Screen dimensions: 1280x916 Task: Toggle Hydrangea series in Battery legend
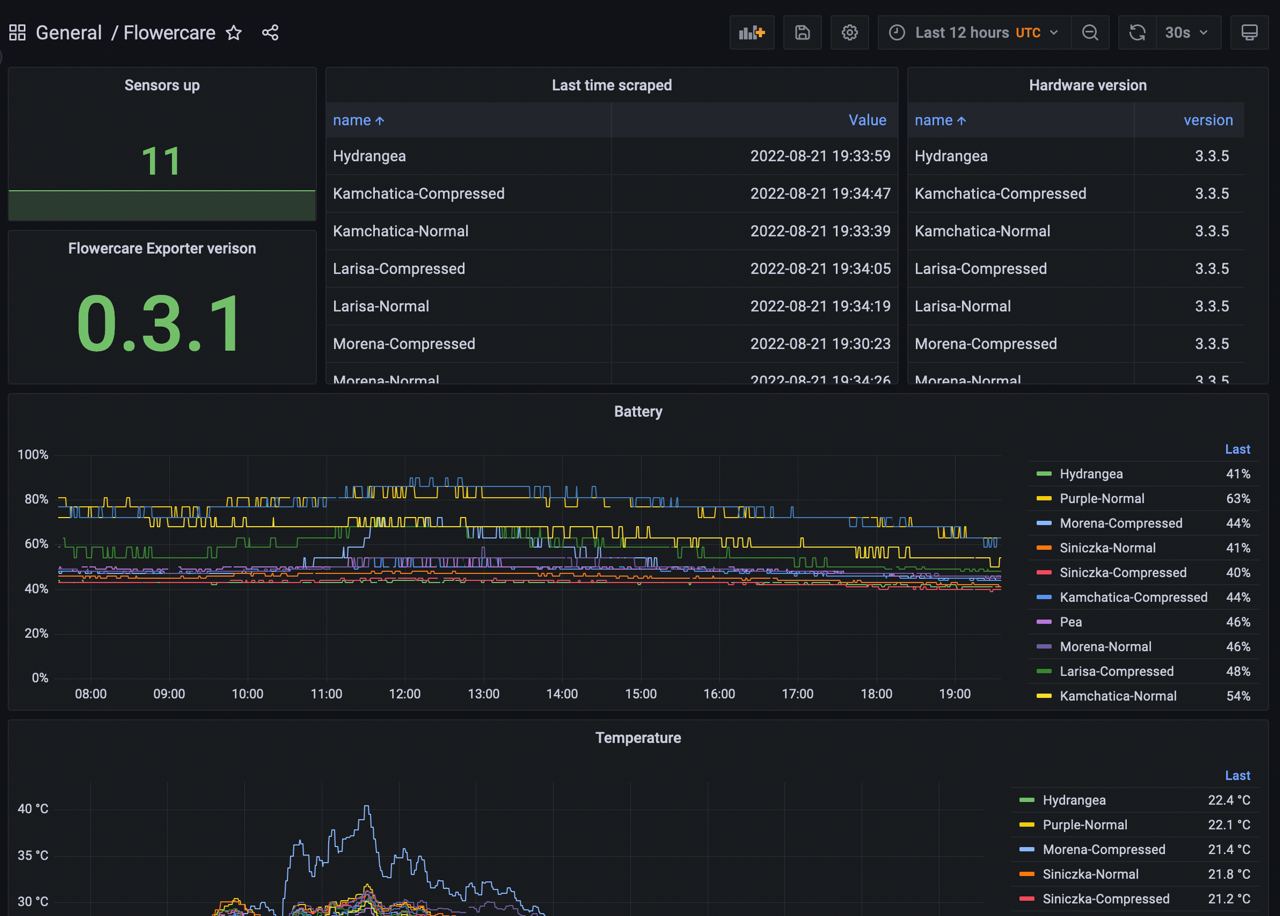tap(1090, 474)
